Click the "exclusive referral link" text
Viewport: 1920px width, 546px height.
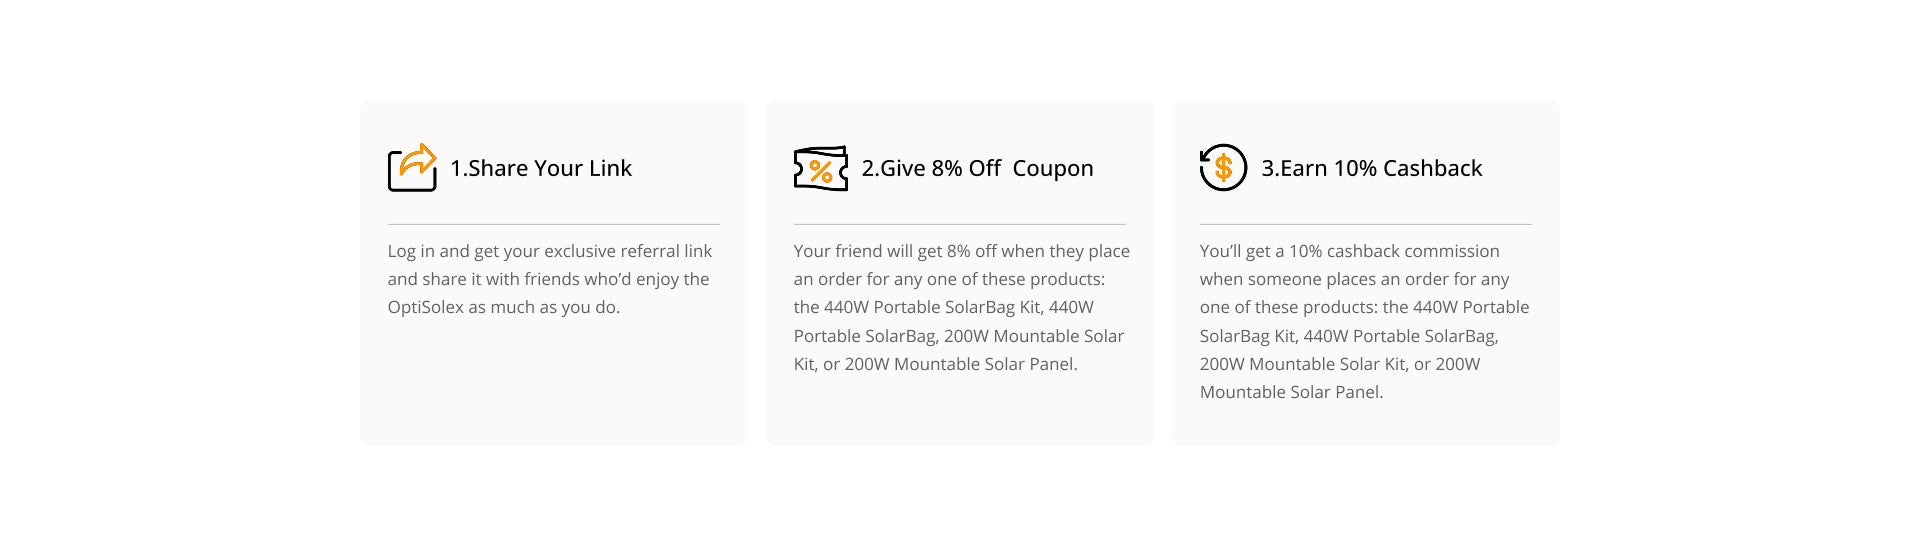pyautogui.click(x=628, y=251)
